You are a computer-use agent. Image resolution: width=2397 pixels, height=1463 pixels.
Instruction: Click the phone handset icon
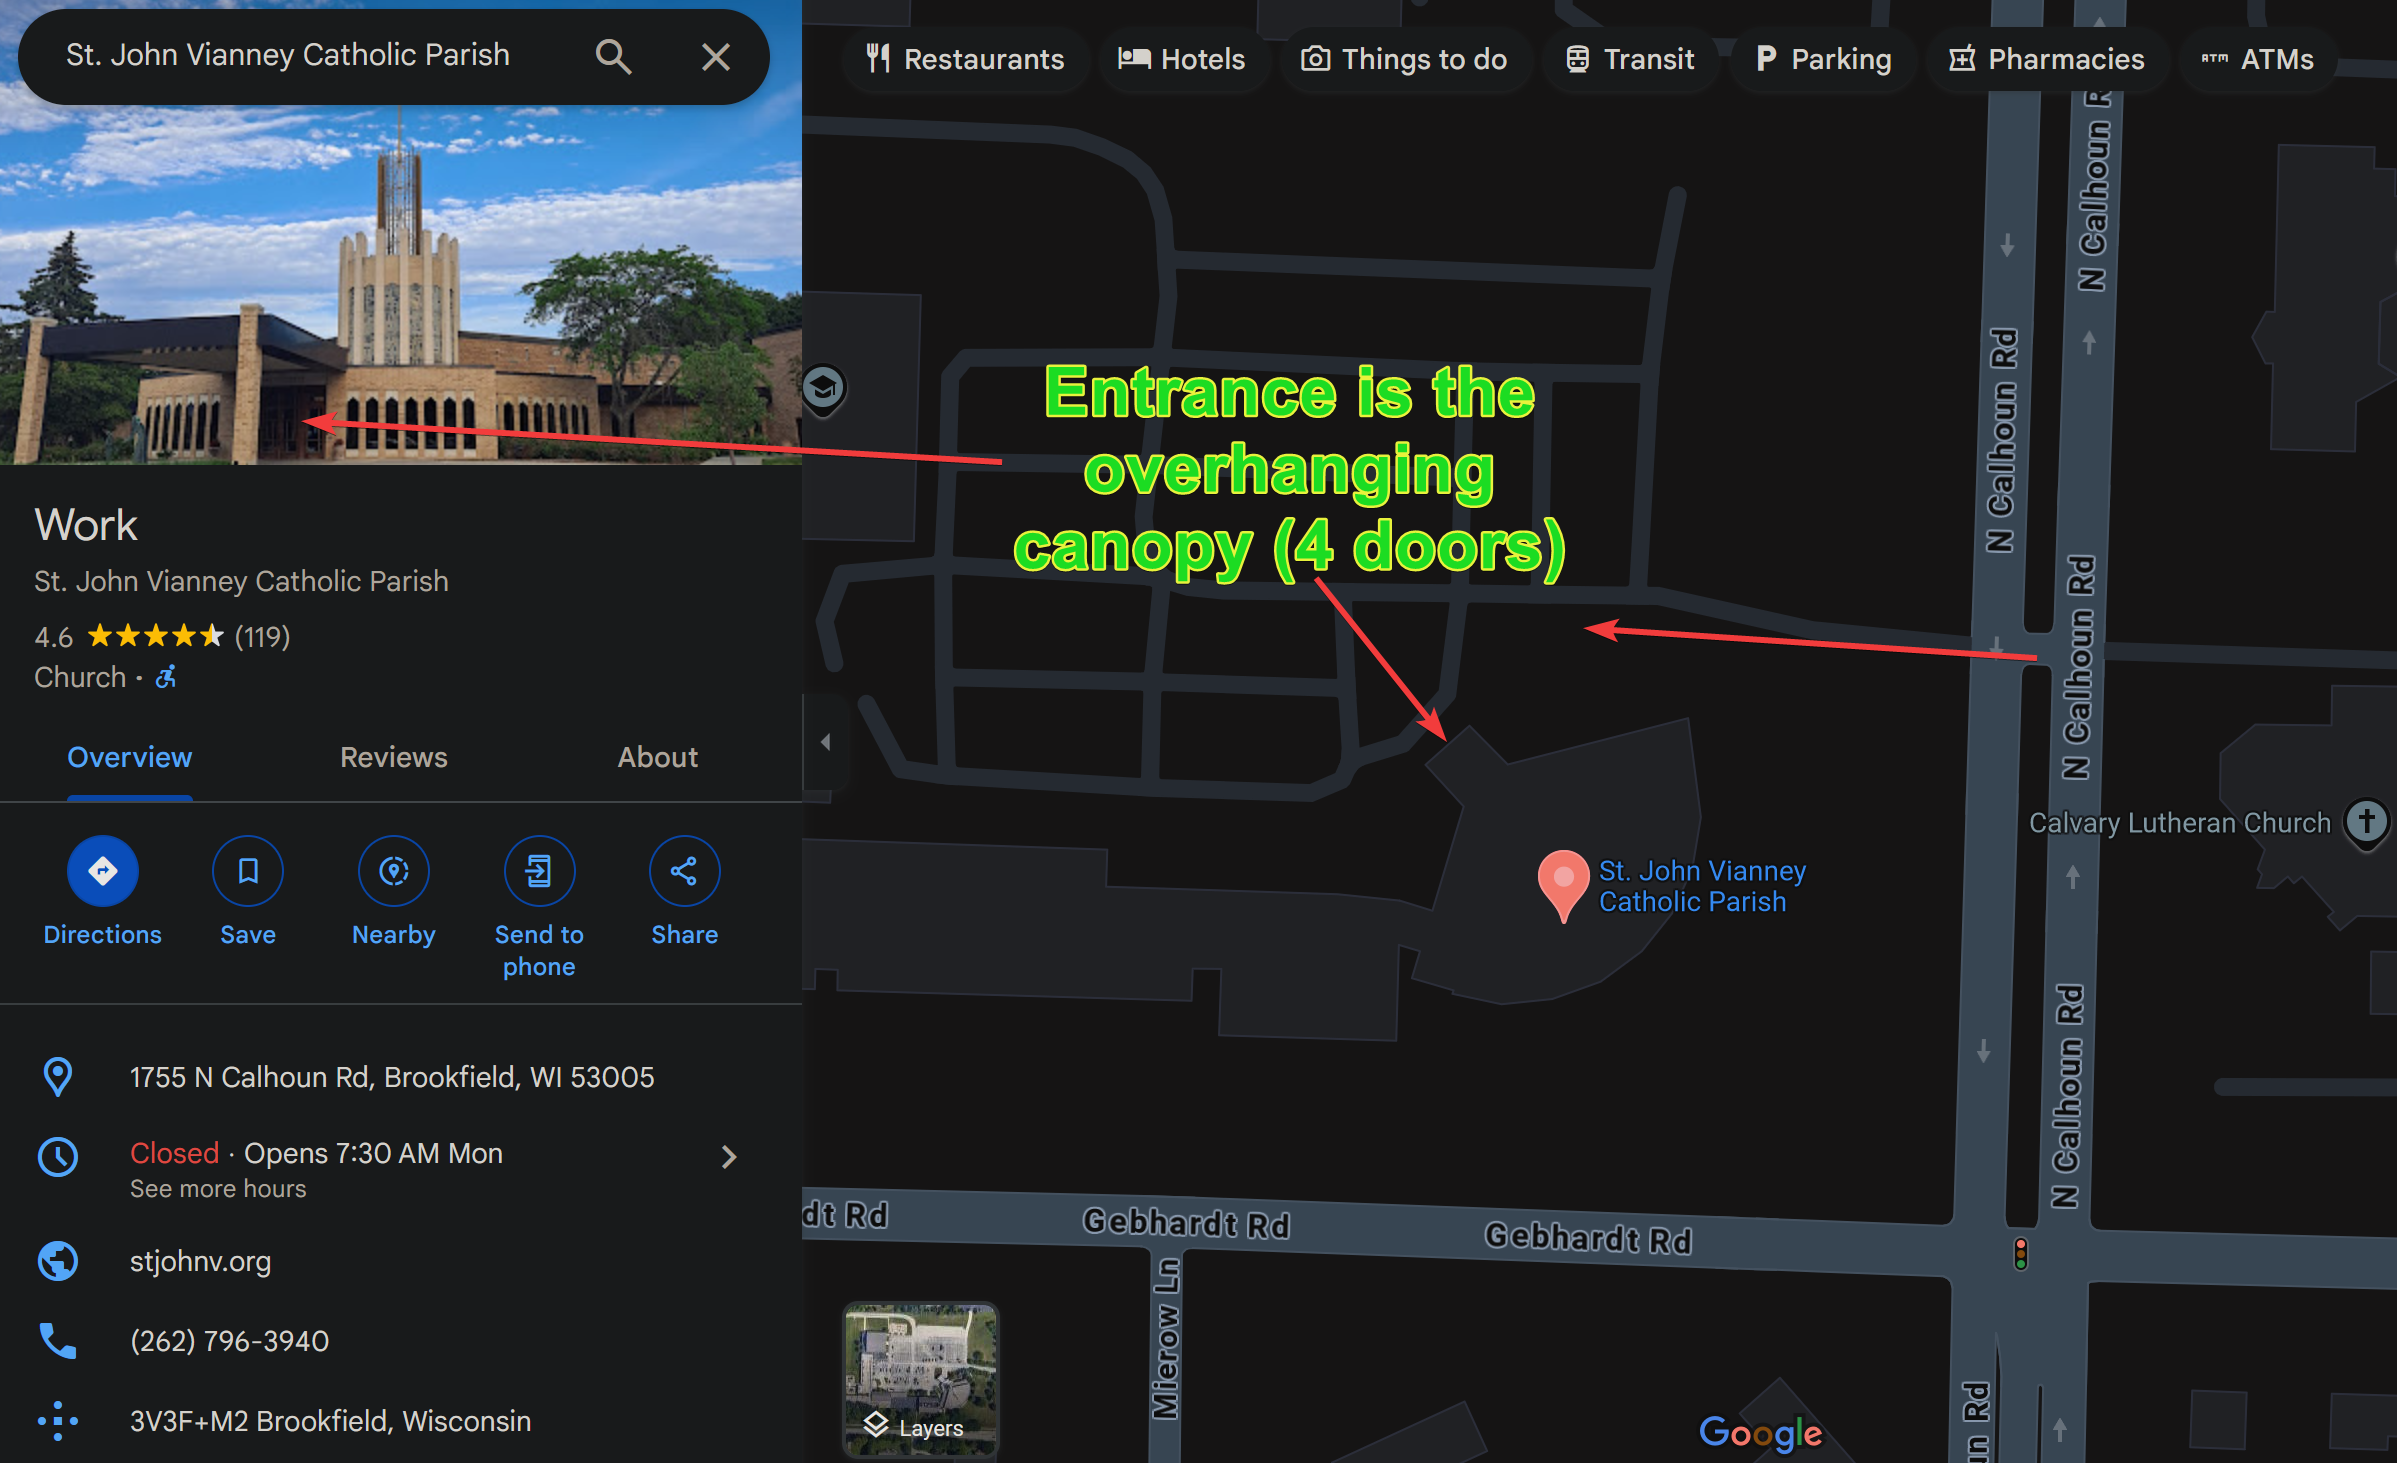(58, 1341)
